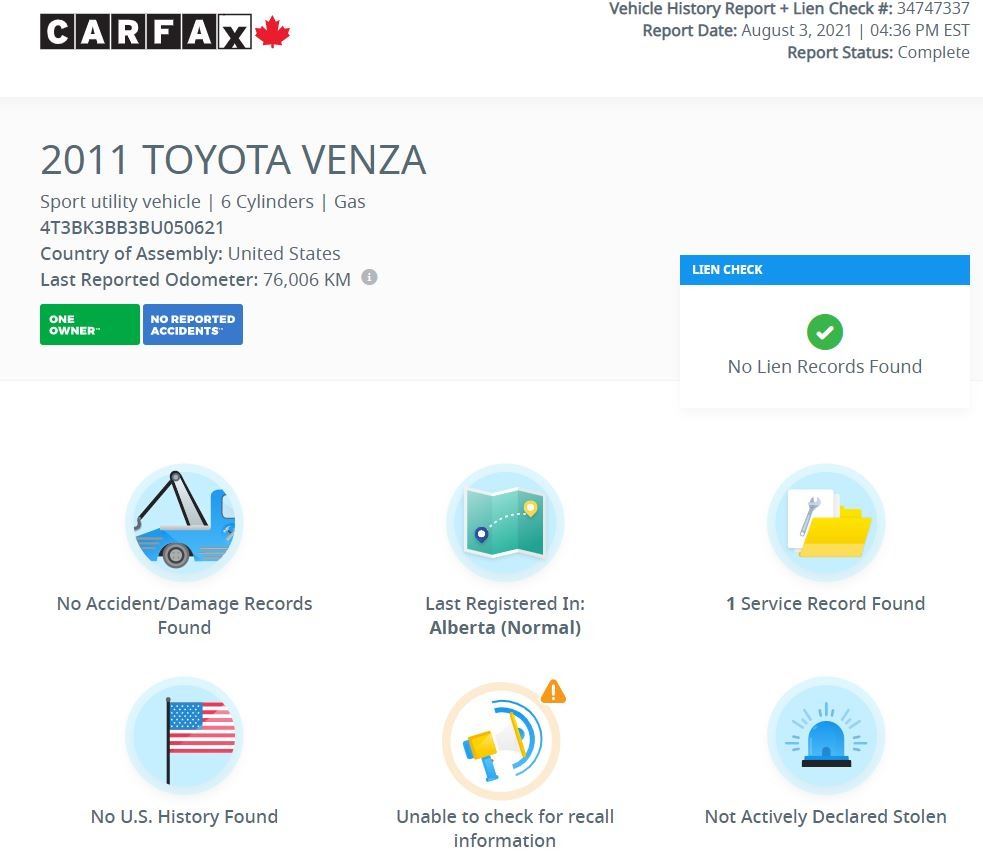Open the service record folder icon

[x=825, y=522]
